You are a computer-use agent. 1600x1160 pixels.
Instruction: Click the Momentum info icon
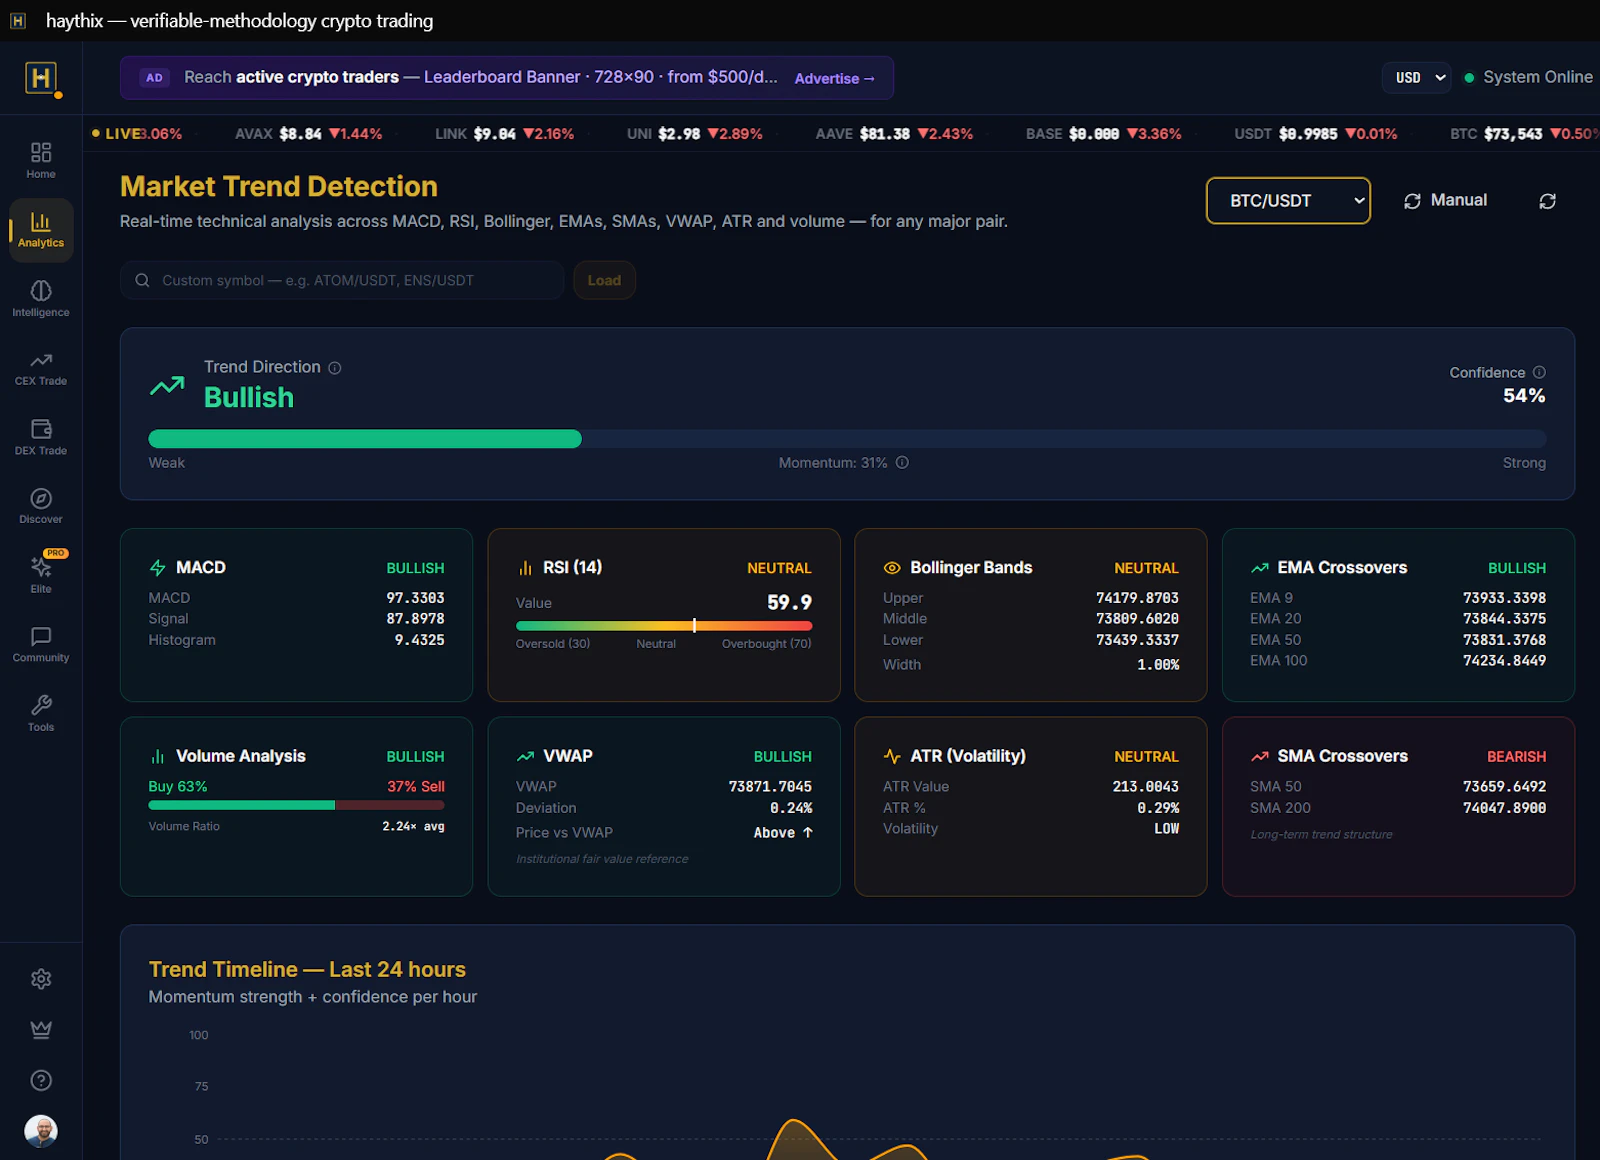pos(902,462)
